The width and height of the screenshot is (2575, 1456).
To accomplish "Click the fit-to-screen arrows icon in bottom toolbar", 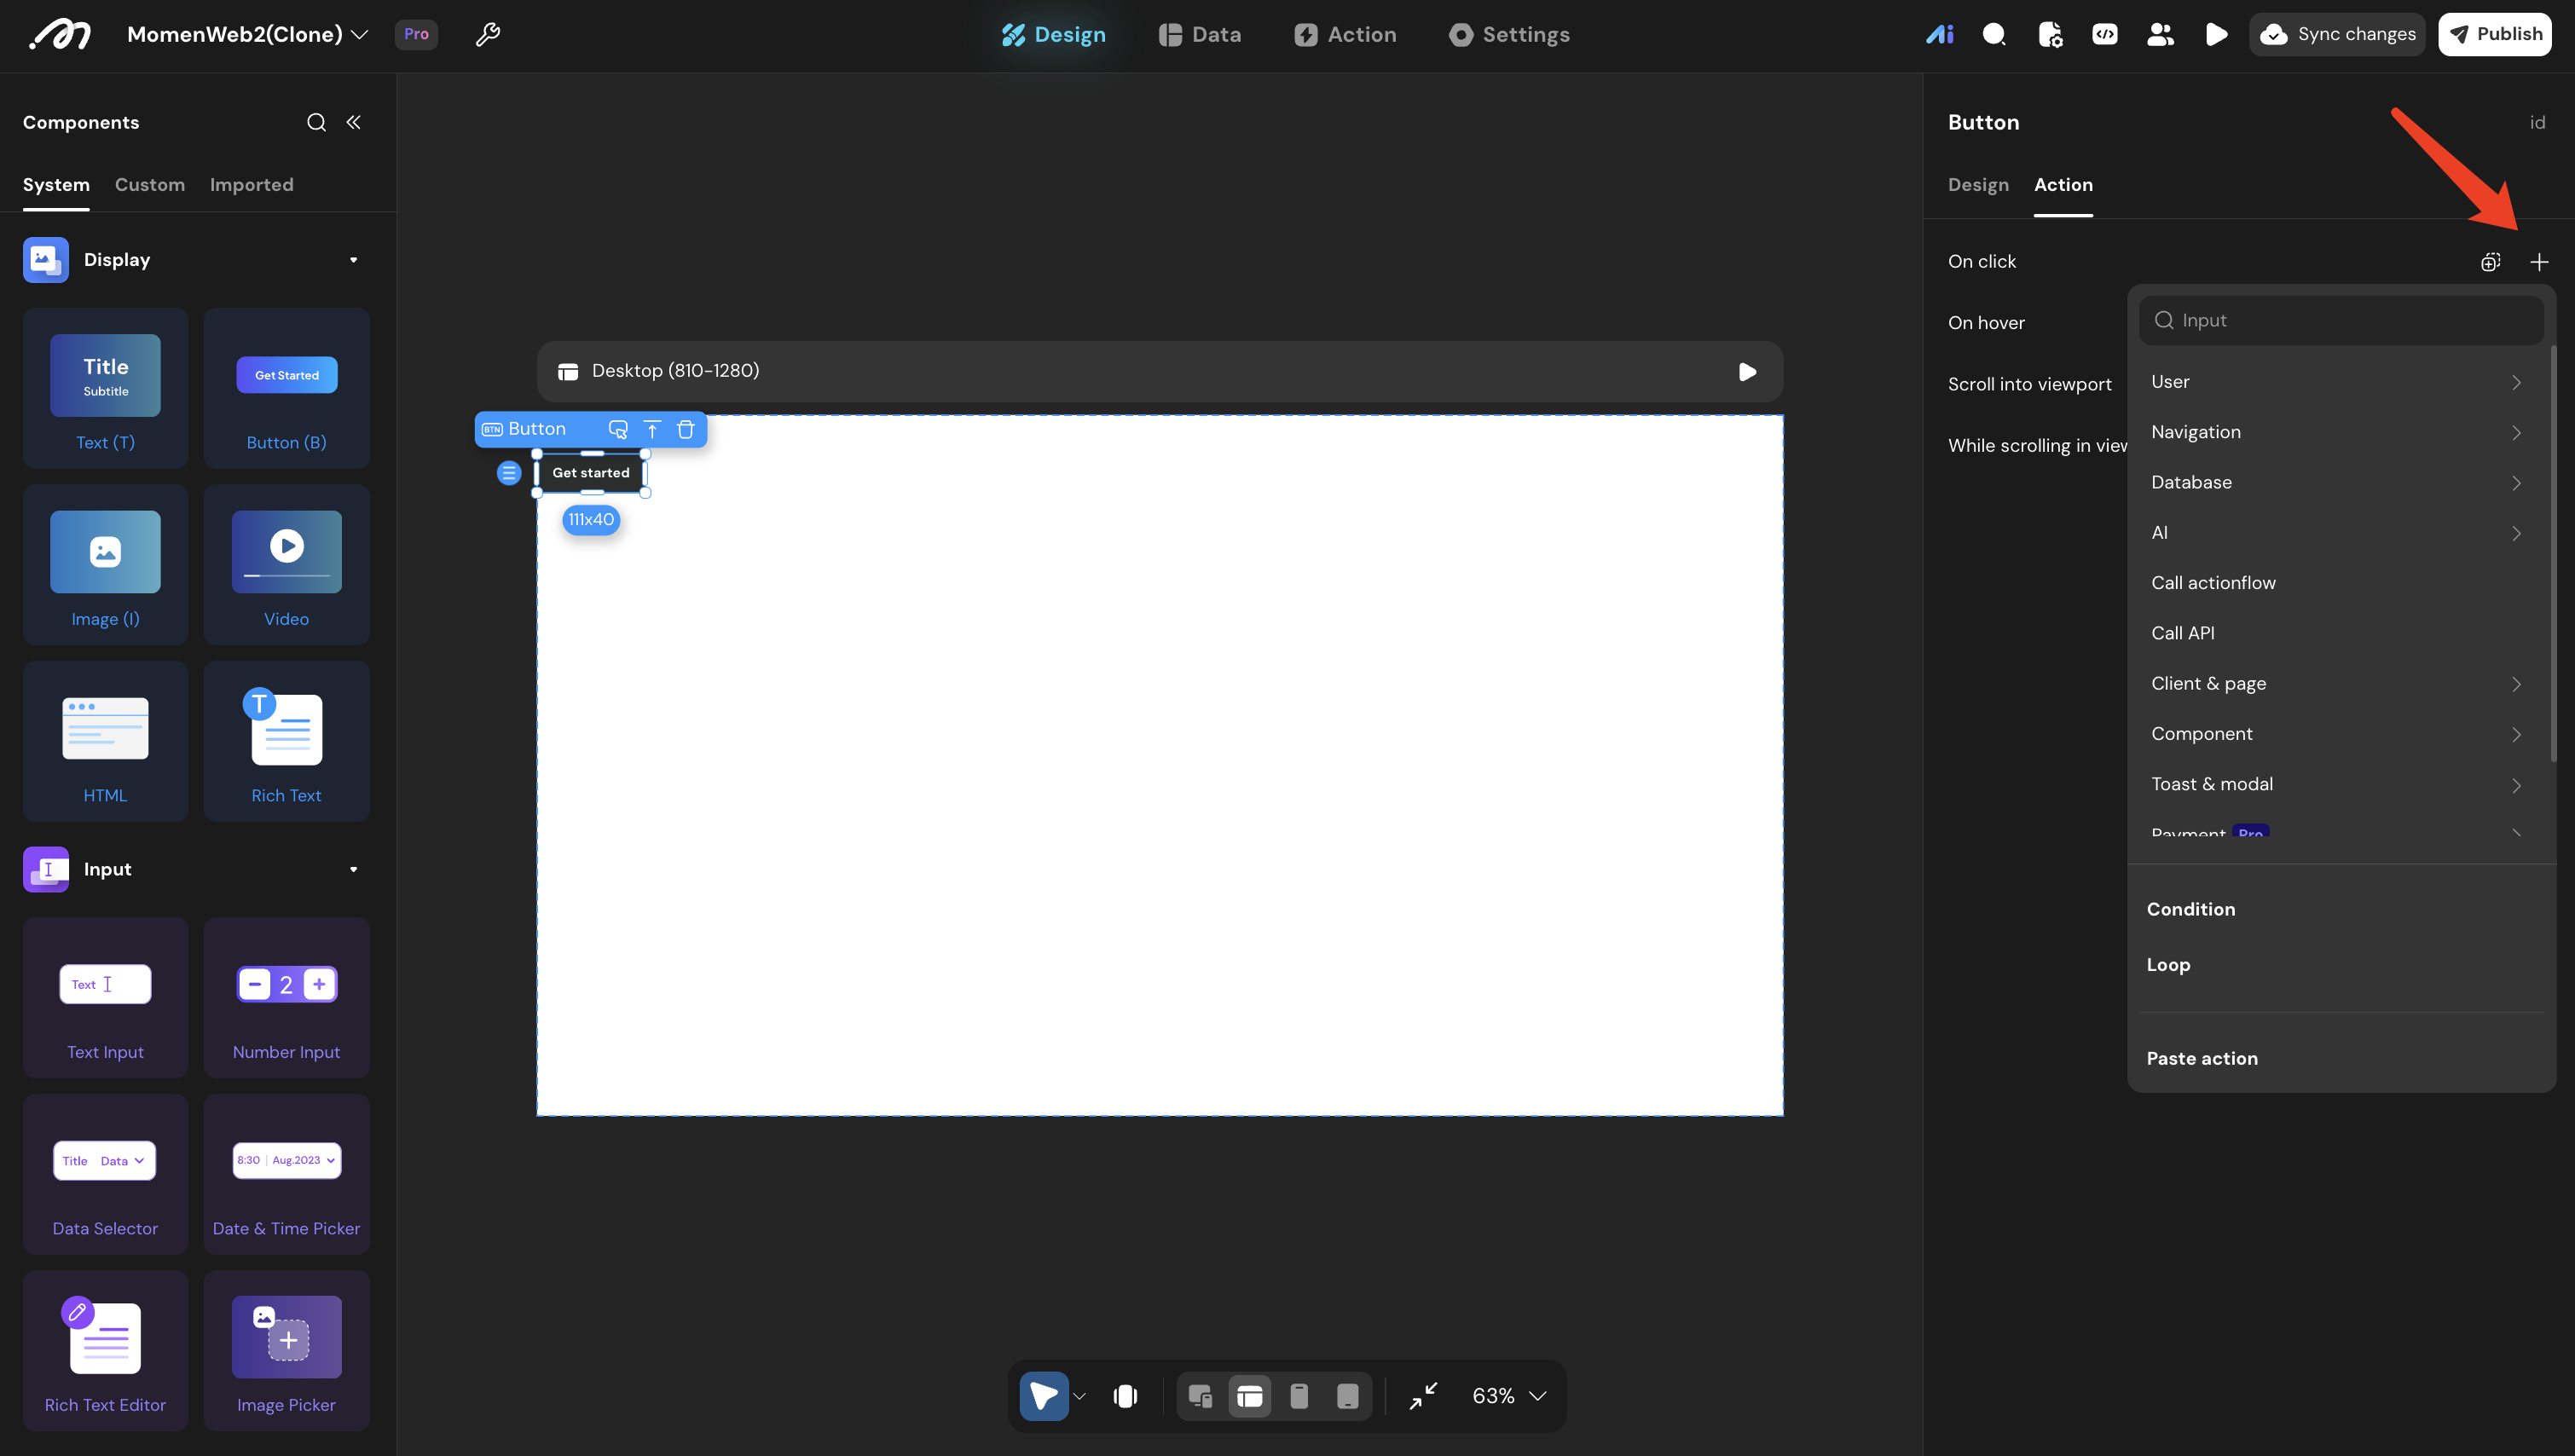I will point(1423,1396).
